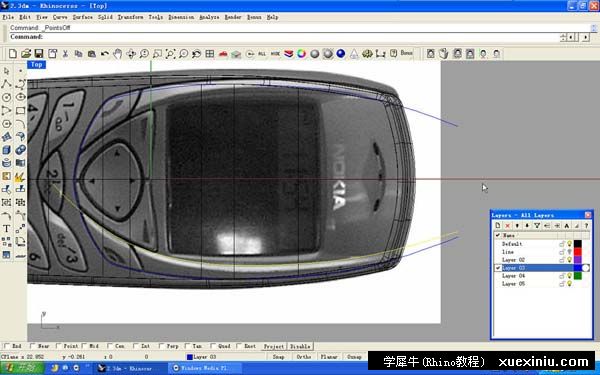Click the Undo arrow icon

tap(104, 54)
